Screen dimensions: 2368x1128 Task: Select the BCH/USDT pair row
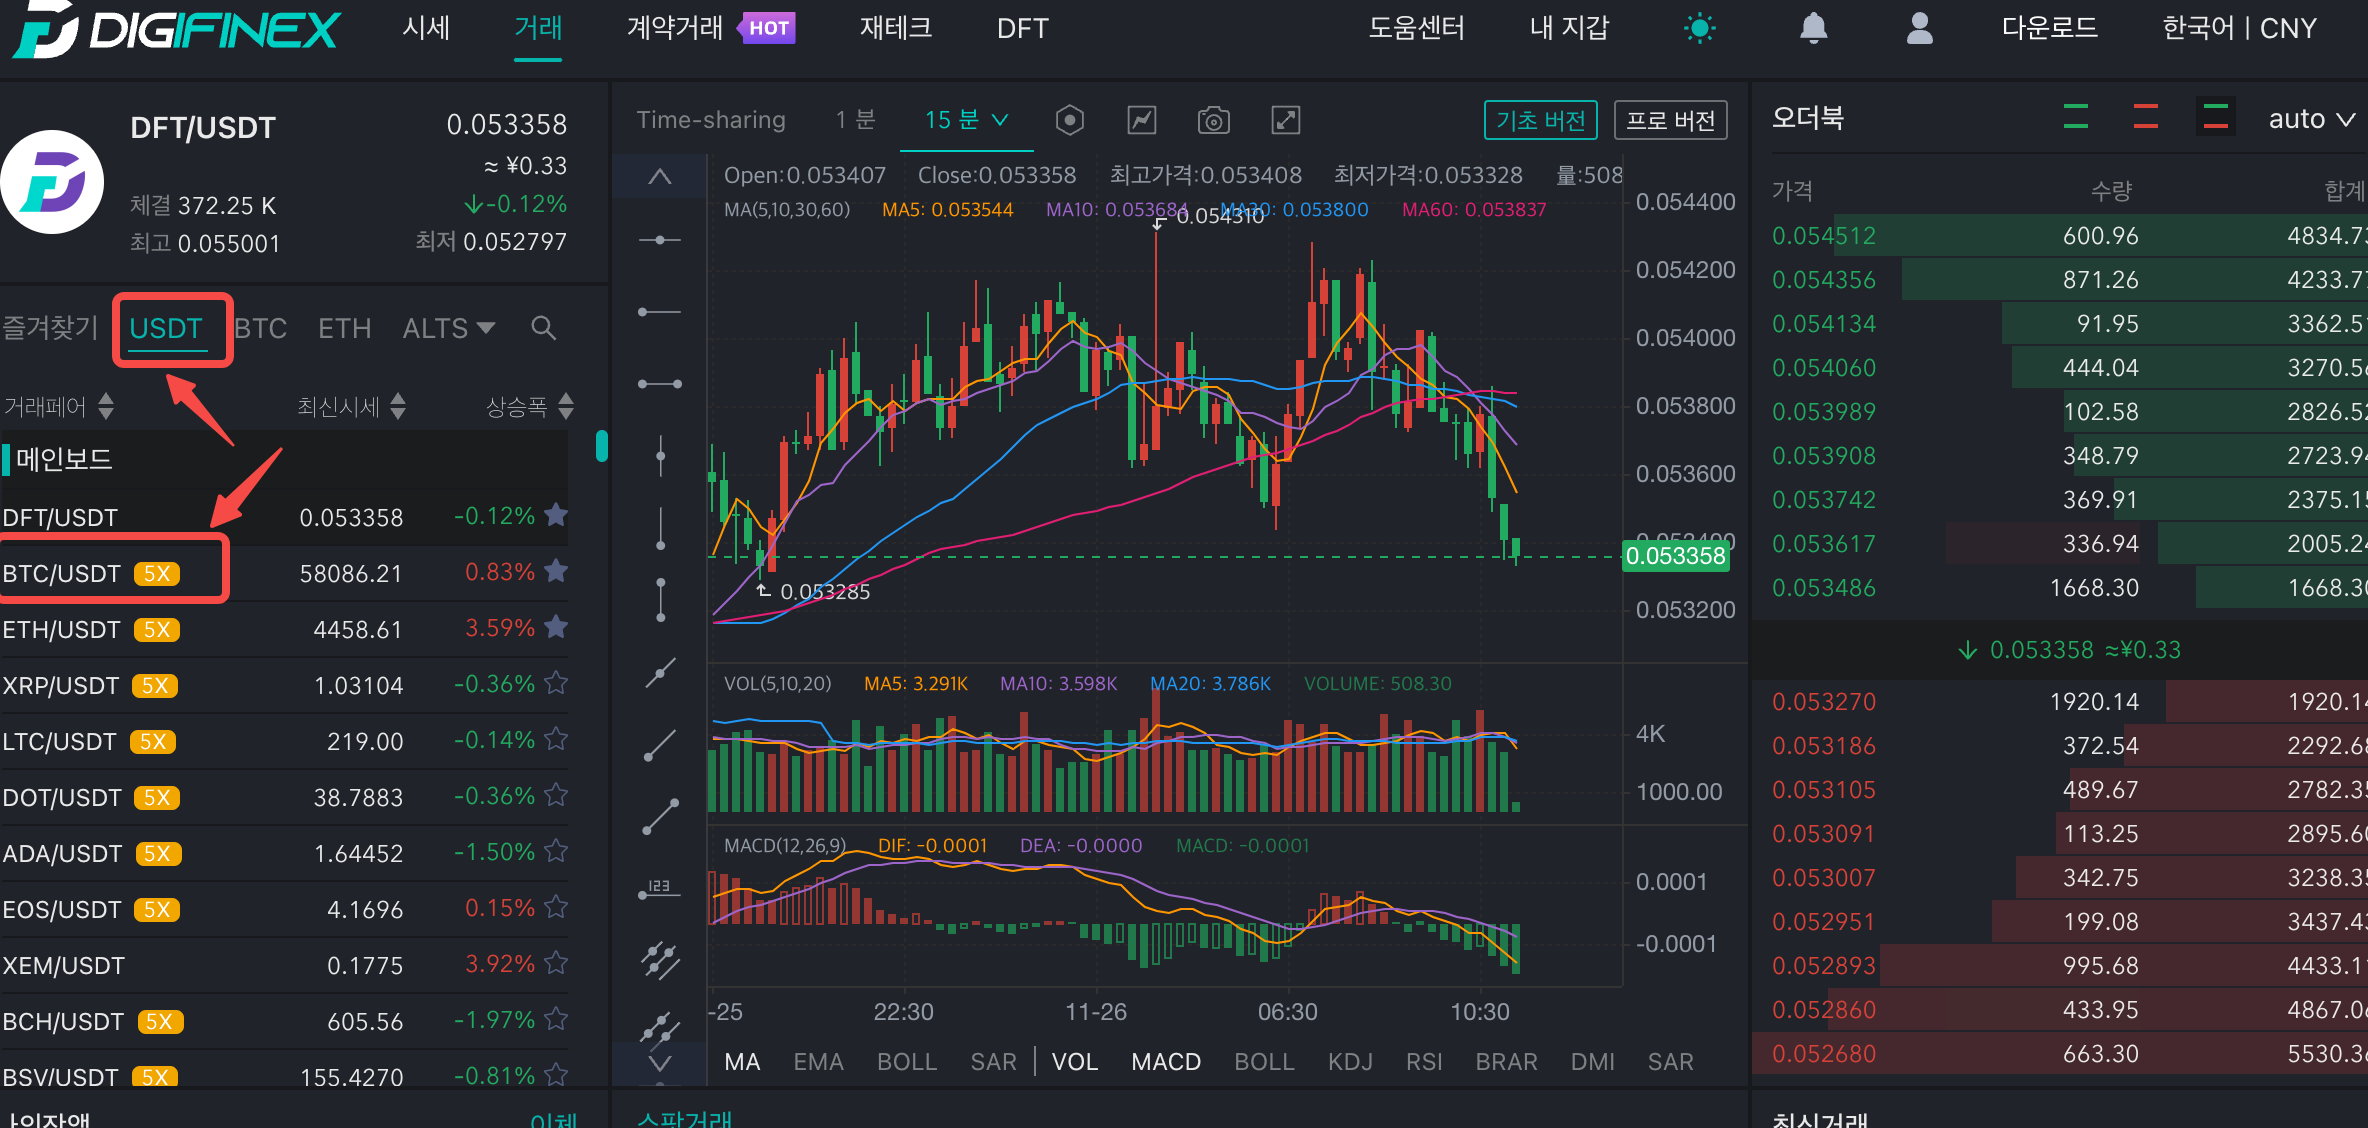coord(286,1021)
